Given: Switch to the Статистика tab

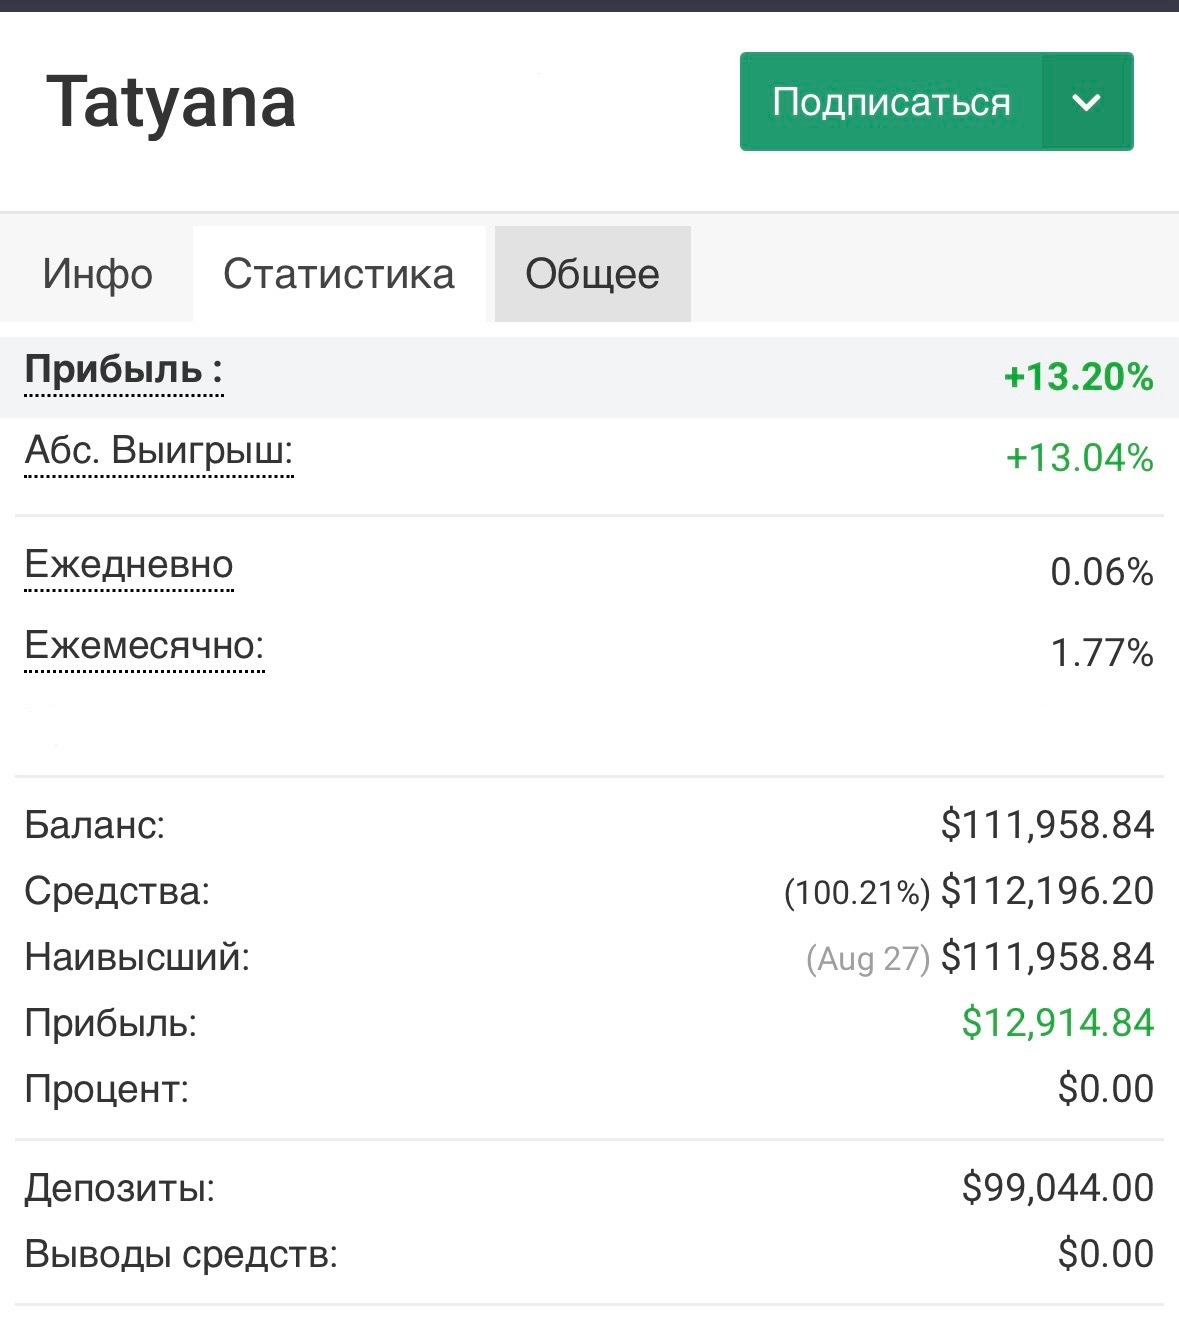Looking at the screenshot, I should [x=339, y=274].
